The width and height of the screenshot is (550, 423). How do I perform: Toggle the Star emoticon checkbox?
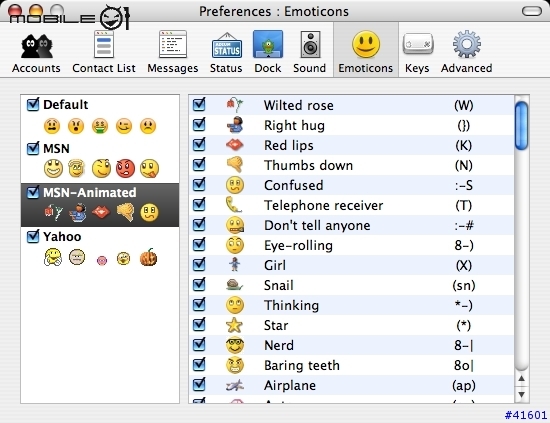click(199, 324)
